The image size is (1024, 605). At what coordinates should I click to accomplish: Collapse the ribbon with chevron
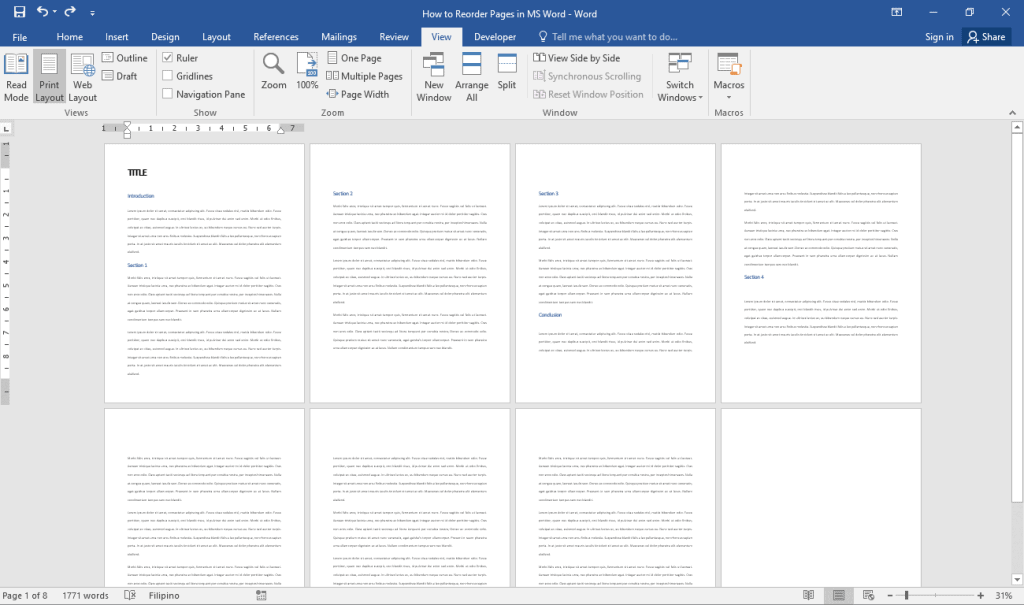click(1012, 113)
